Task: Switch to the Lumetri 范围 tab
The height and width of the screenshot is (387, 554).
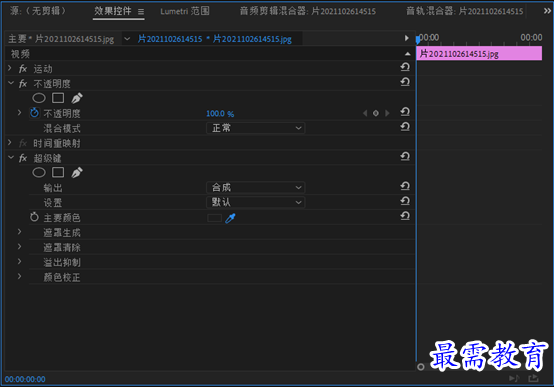Action: (185, 11)
